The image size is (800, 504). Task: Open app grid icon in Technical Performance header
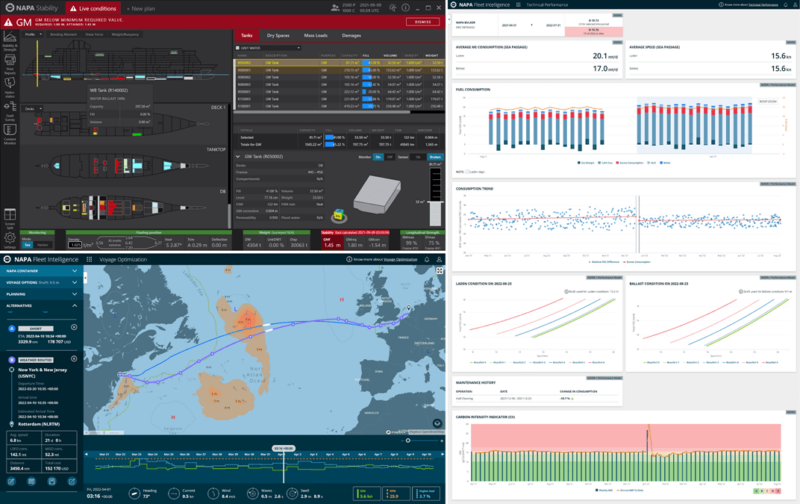(x=518, y=5)
